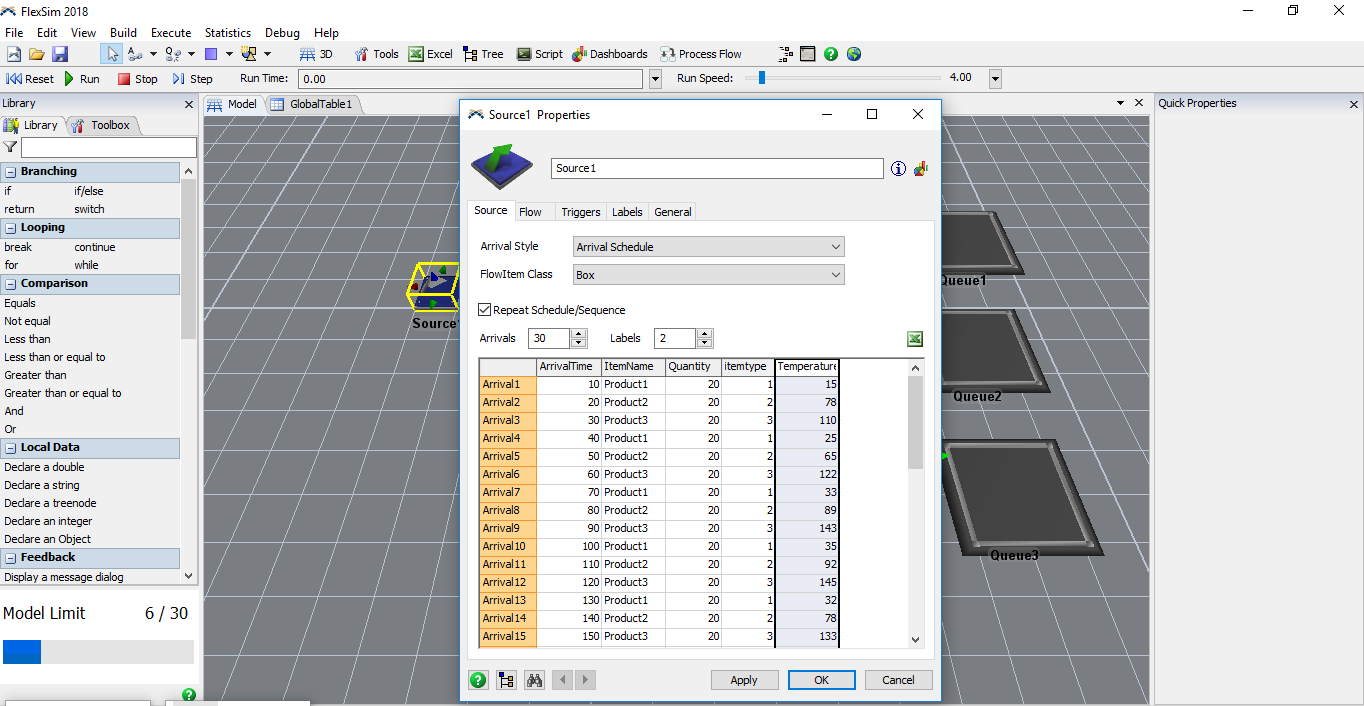Open the Arrival Style dropdown
This screenshot has height=706, width=1364.
[709, 247]
